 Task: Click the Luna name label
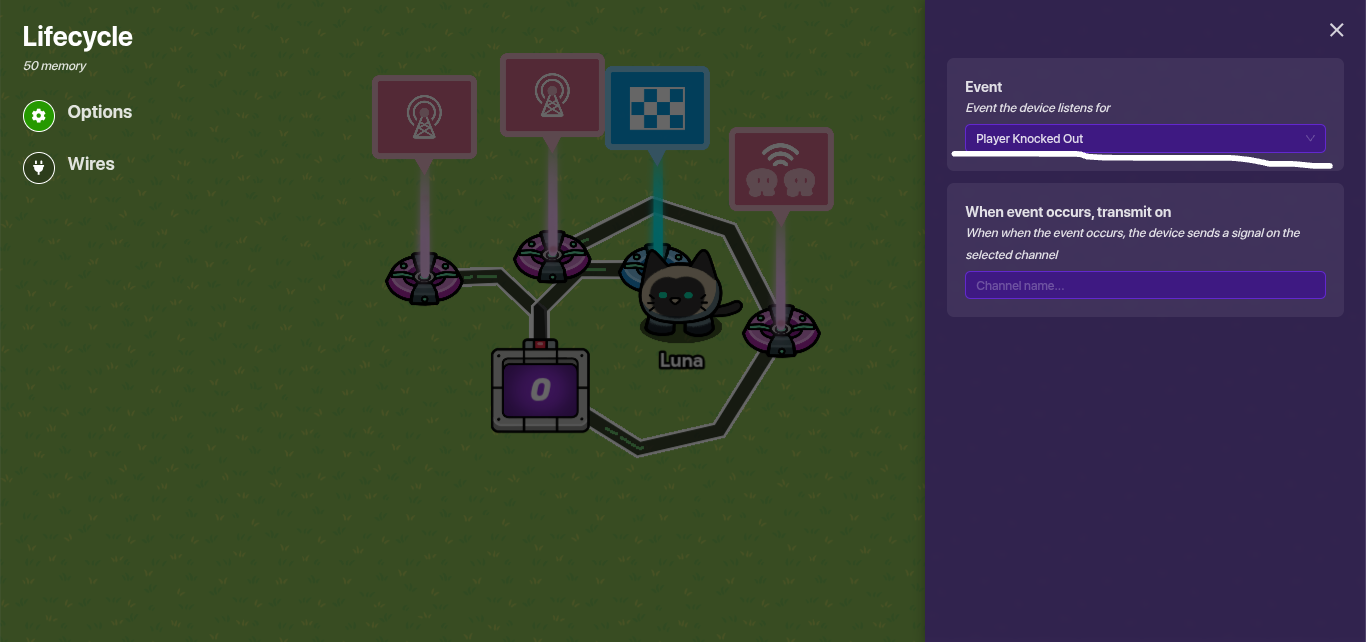[x=681, y=360]
